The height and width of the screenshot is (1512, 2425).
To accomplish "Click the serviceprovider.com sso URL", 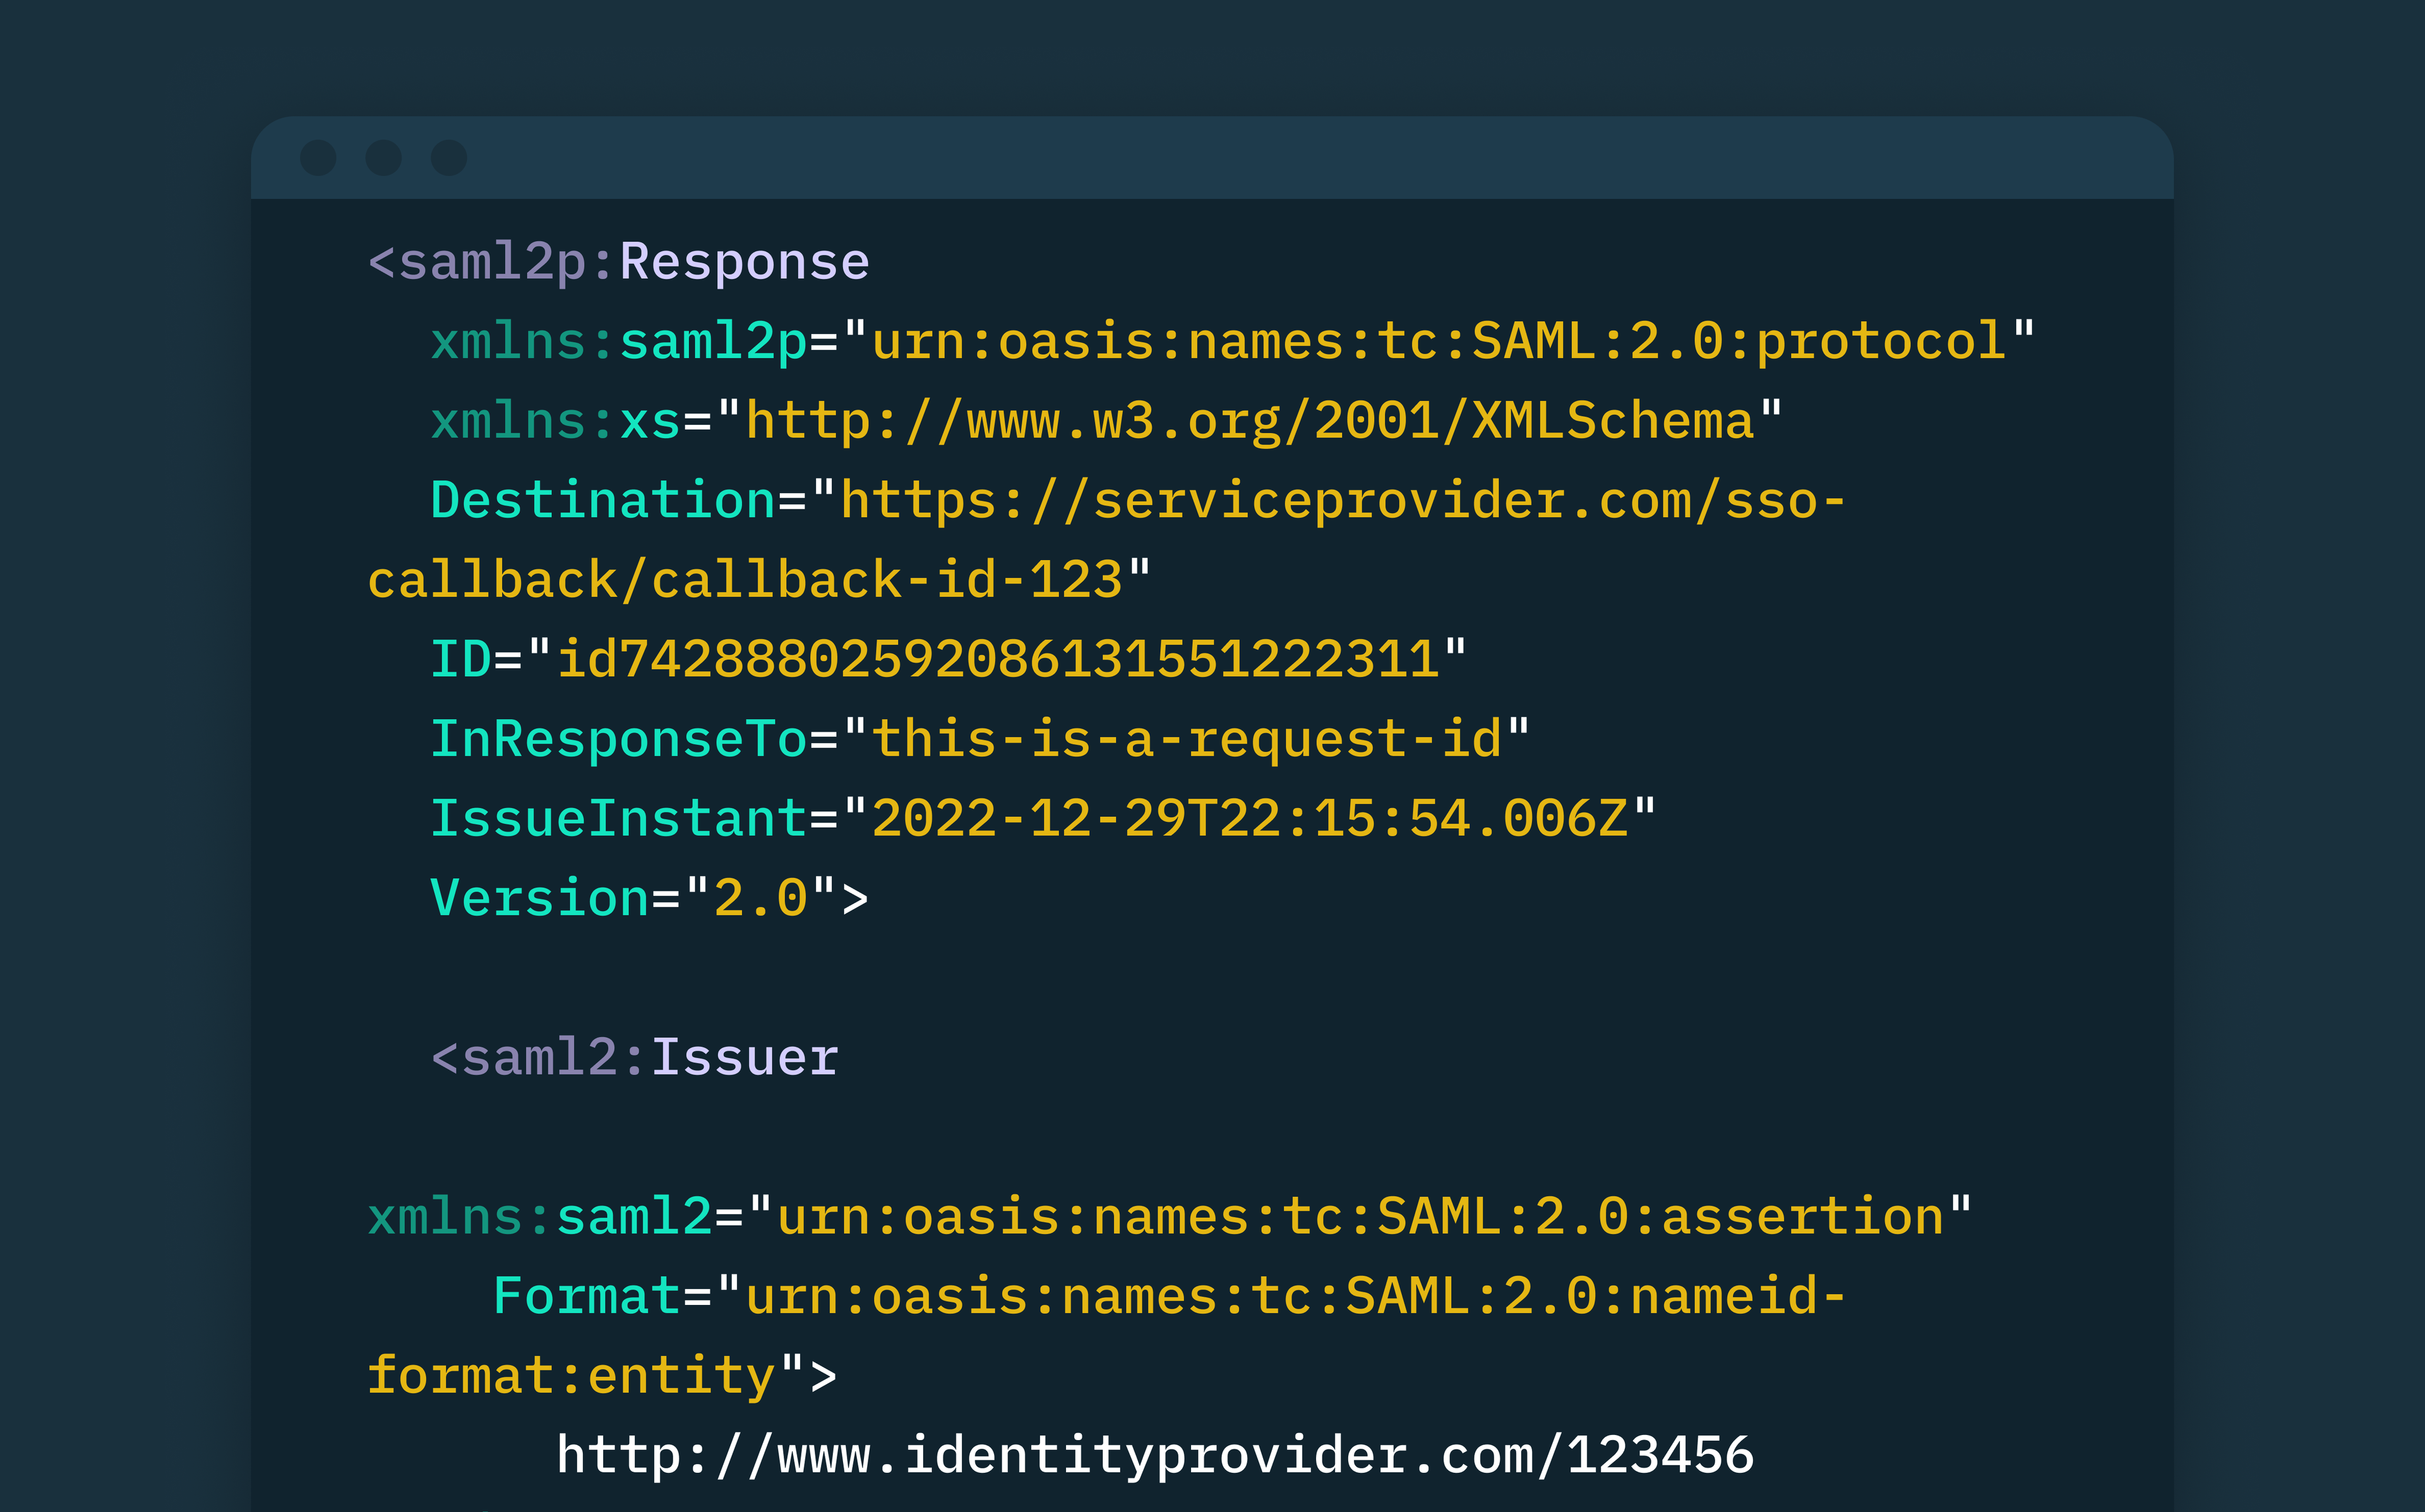I will click(1342, 500).
